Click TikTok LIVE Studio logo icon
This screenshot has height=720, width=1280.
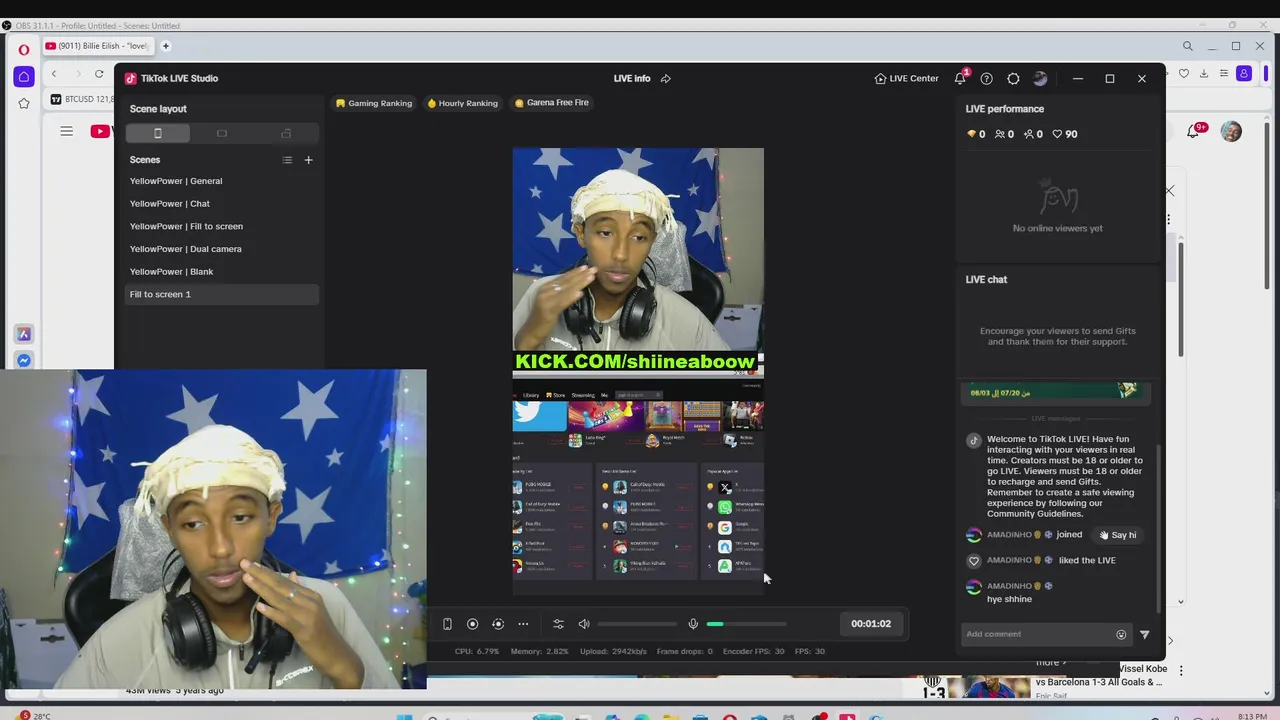coord(130,78)
